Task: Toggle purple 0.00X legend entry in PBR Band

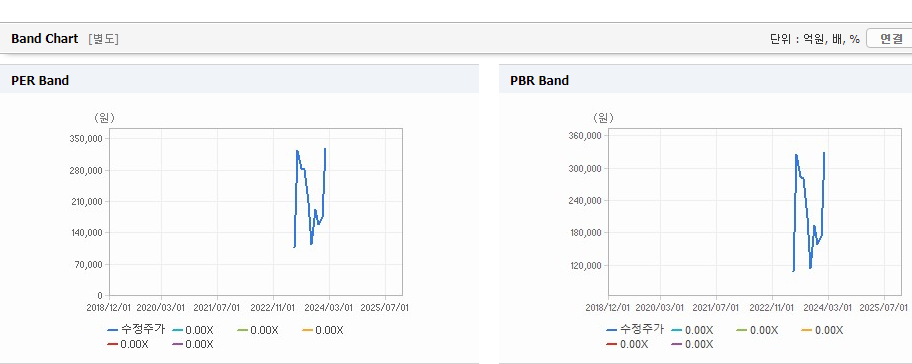Action: tap(692, 344)
